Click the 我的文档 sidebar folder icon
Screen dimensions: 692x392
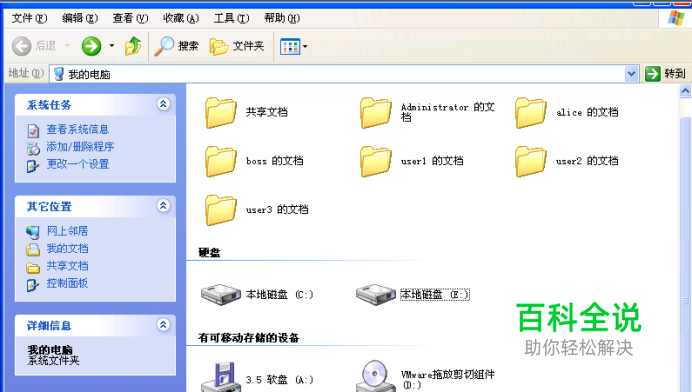click(x=33, y=250)
